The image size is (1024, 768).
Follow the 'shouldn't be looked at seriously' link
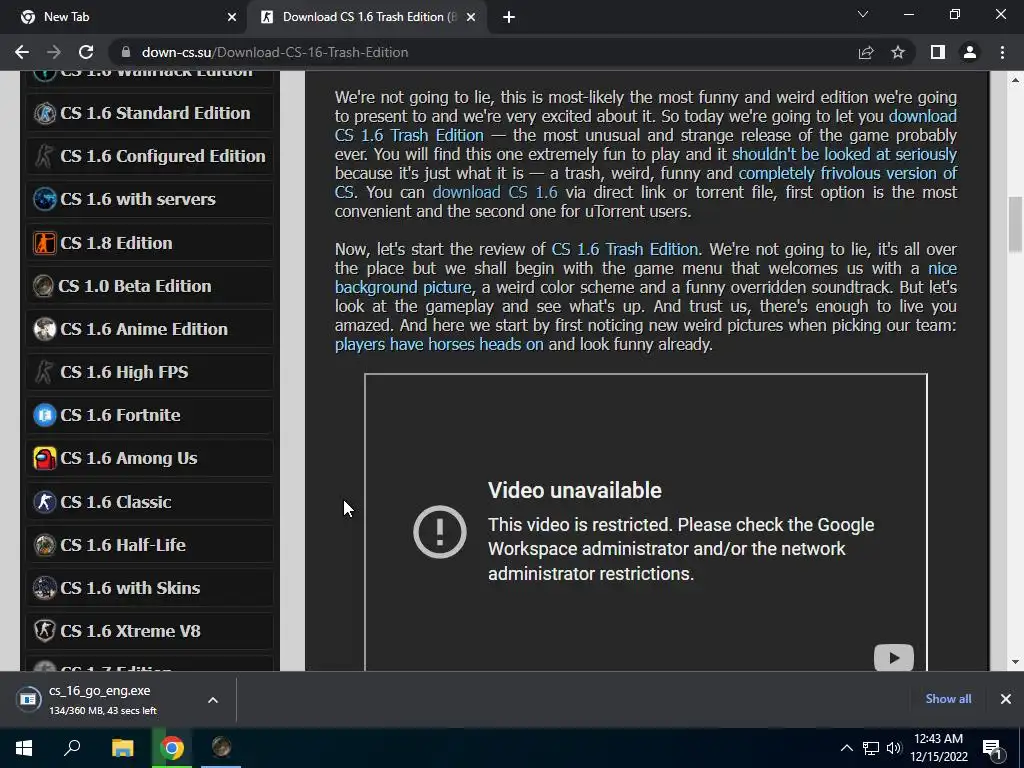[844, 154]
